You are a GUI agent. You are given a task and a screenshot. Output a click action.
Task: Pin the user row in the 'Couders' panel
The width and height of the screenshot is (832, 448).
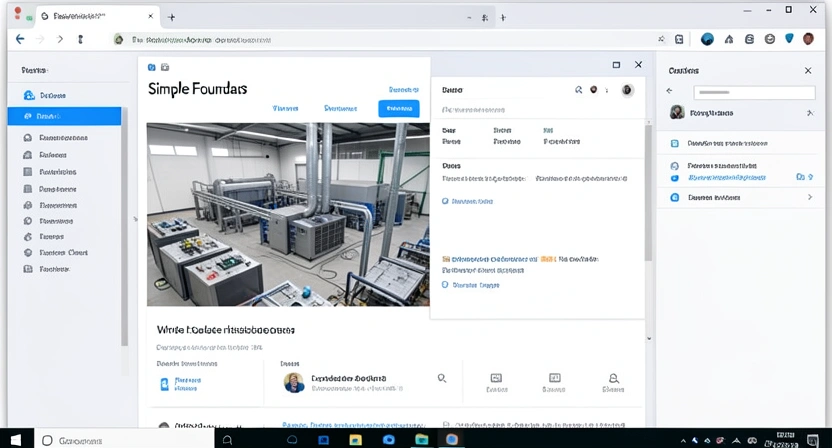click(810, 113)
